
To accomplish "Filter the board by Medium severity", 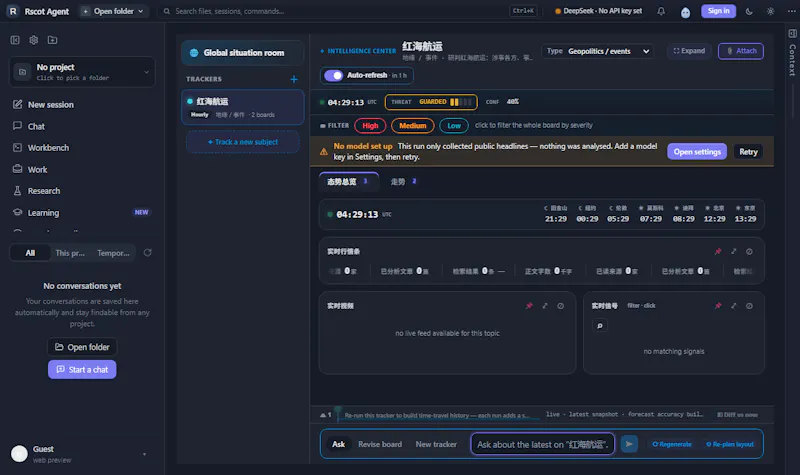I will click(412, 126).
